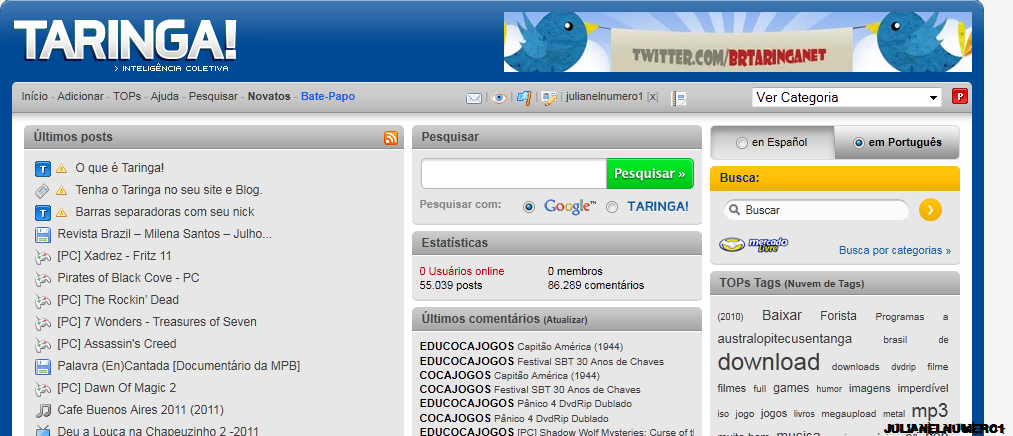Viewport: 1013px width, 436px height.
Task: Click the Atualizar link in Últimos comentários
Action: 565,320
